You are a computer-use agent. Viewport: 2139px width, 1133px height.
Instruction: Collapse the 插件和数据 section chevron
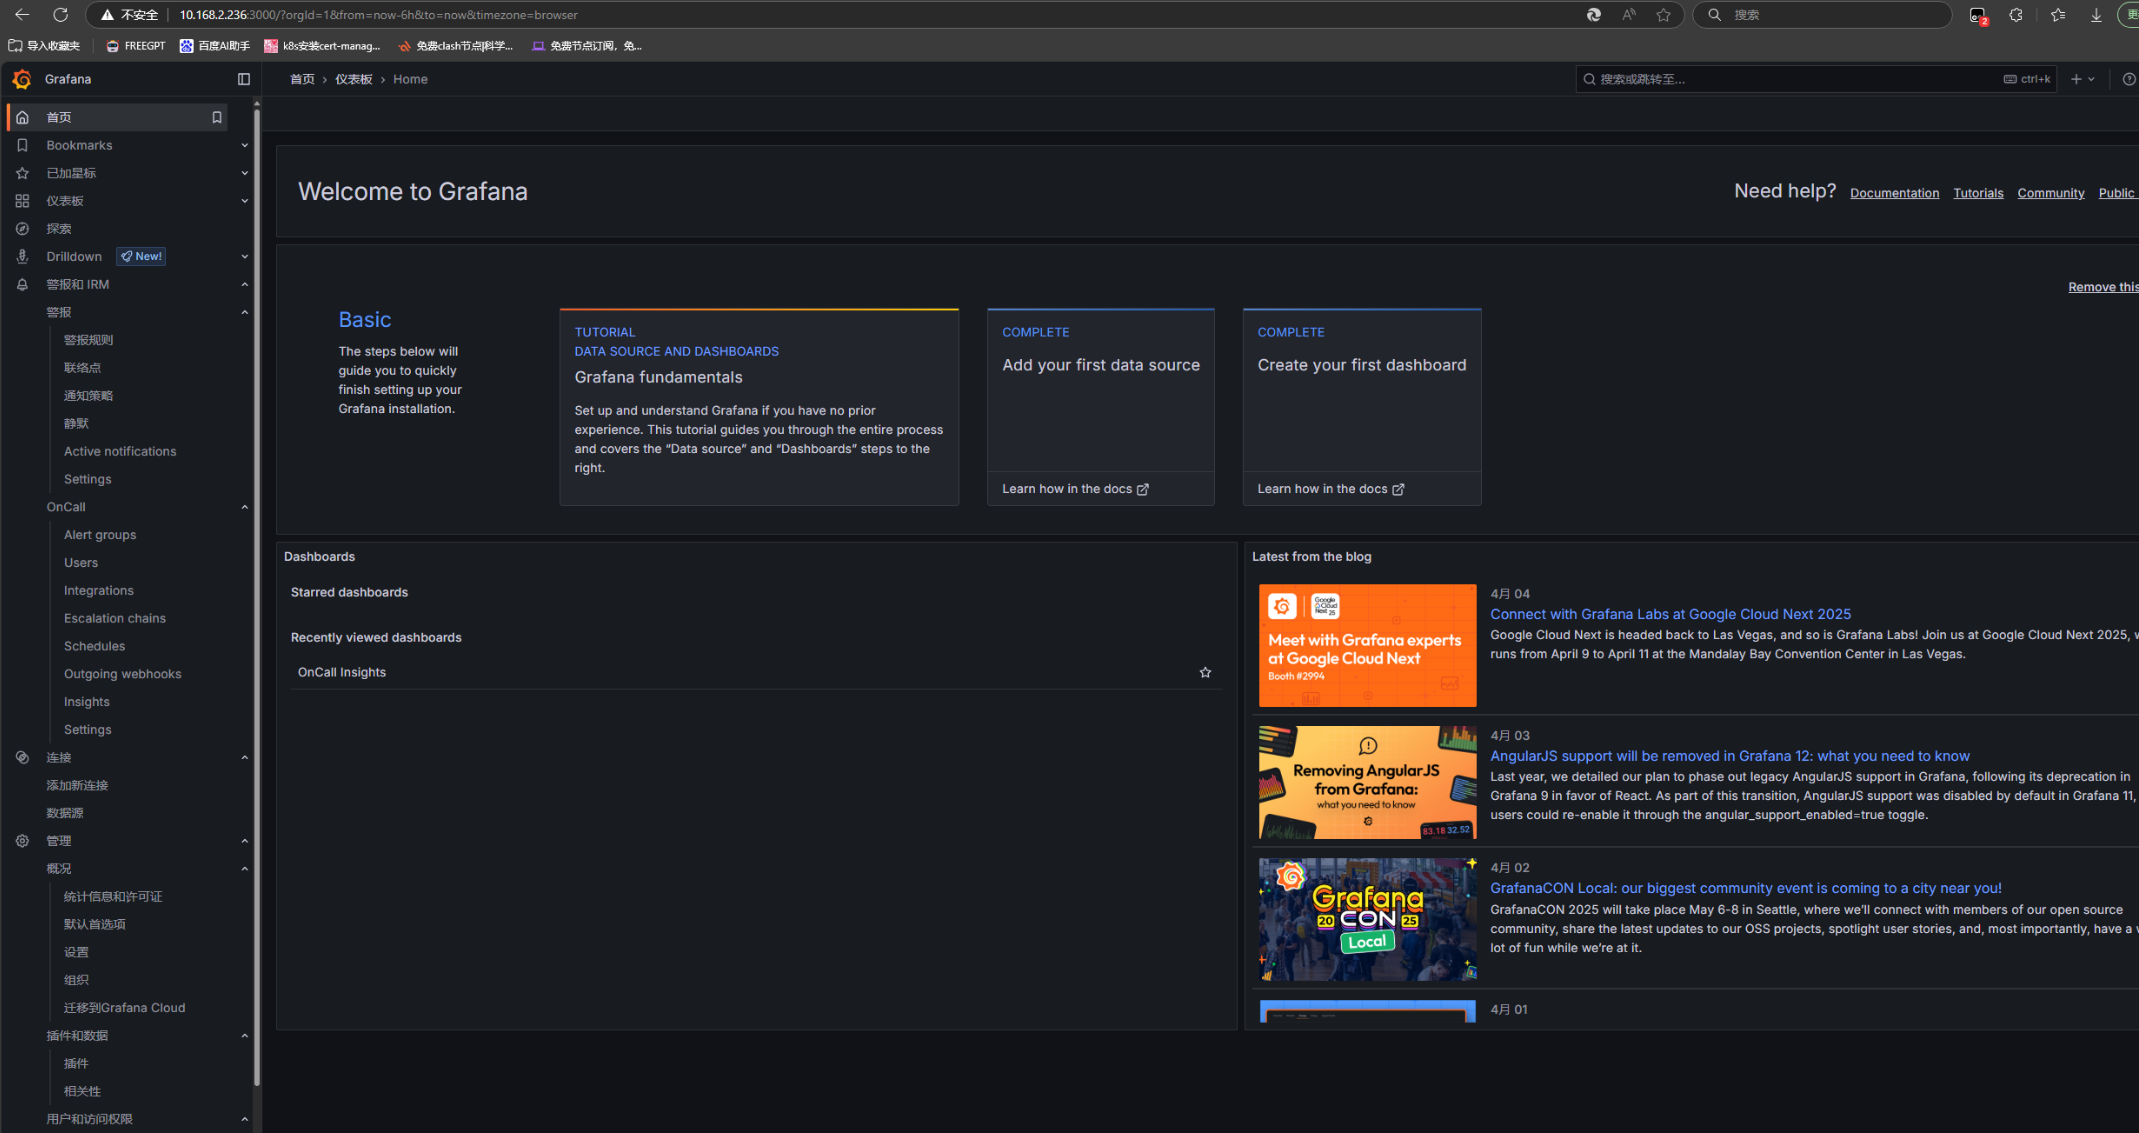tap(244, 1036)
